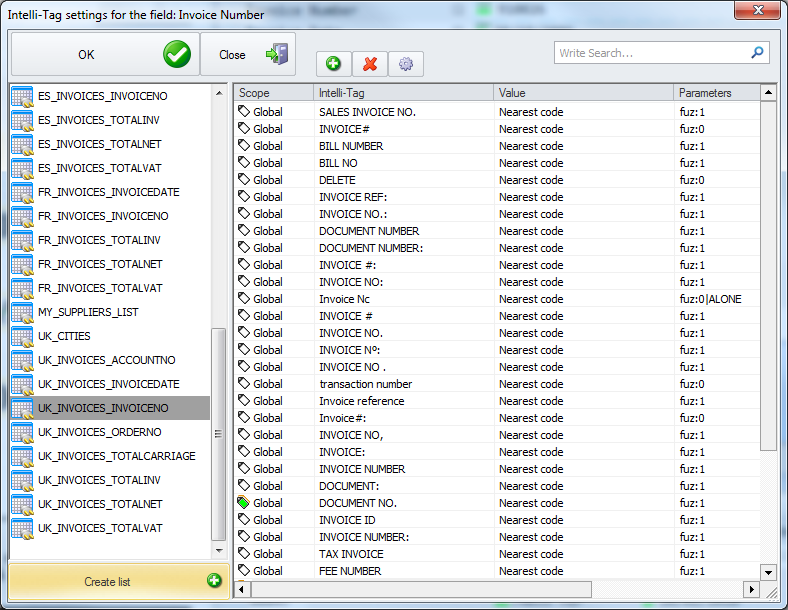
Task: Click the green plus add tag icon
Action: [x=333, y=64]
